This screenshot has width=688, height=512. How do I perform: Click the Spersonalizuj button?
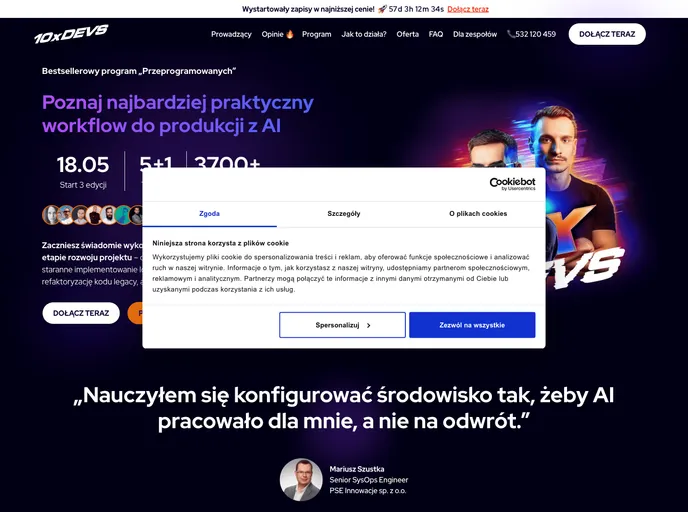point(342,325)
